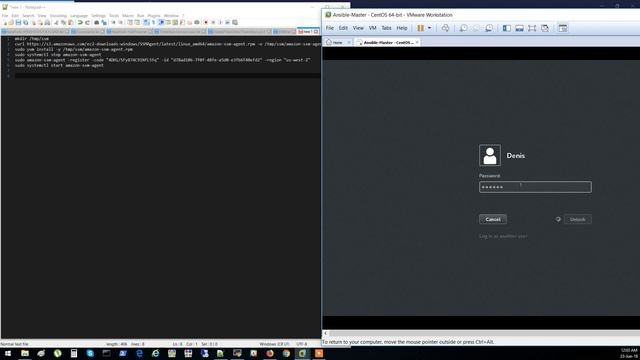Toggle Show All Characters in Notepad++
The height and width of the screenshot is (360, 640).
(153, 22)
